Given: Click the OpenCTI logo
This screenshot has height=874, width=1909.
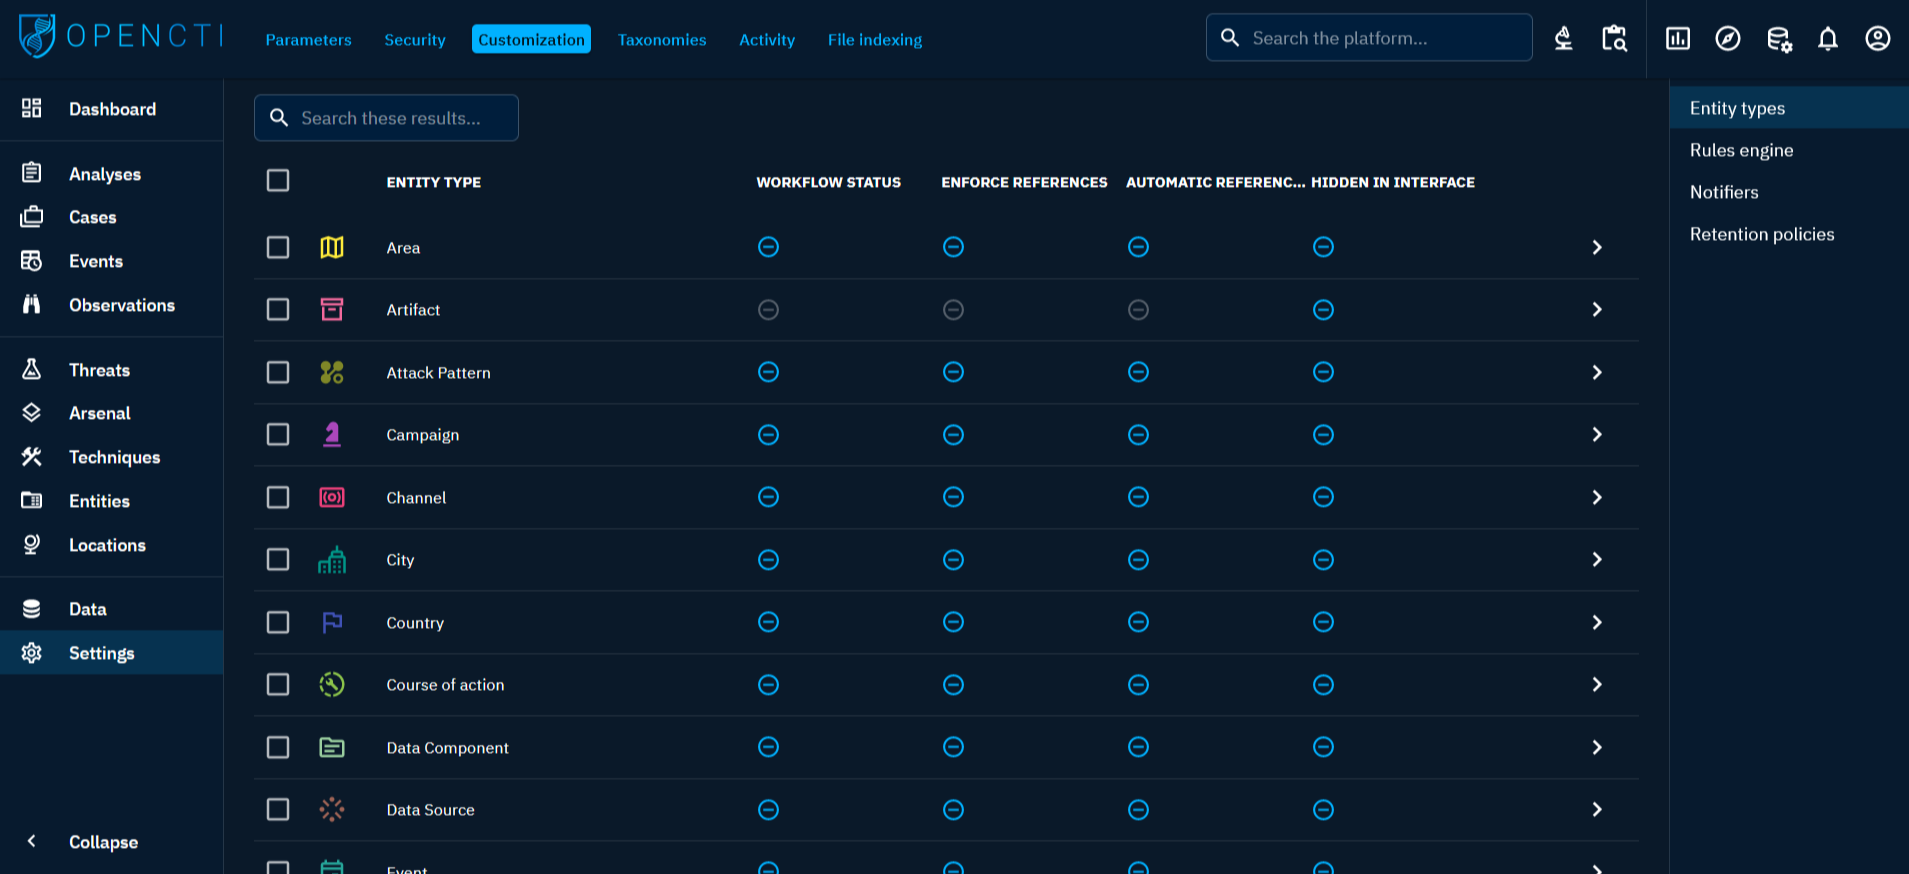Looking at the screenshot, I should pos(120,37).
